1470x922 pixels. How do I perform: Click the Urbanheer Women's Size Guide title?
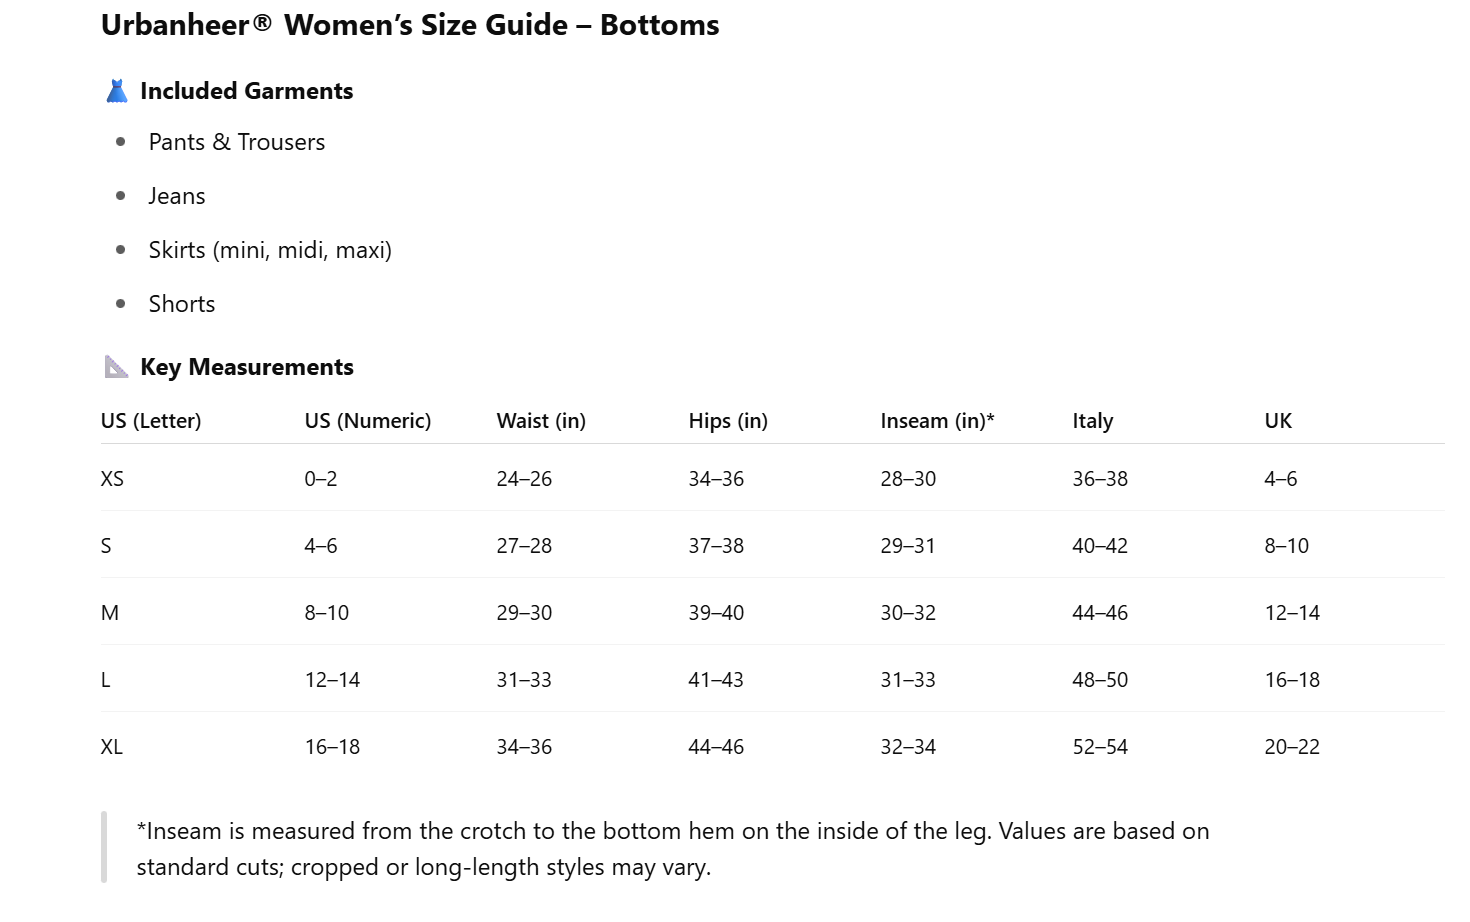410,25
